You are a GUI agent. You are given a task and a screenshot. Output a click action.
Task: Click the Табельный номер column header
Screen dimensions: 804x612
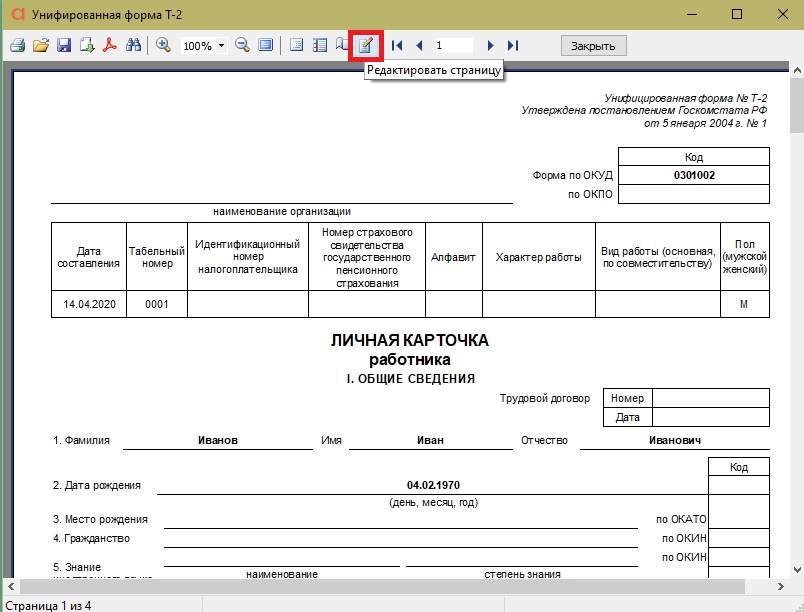157,257
